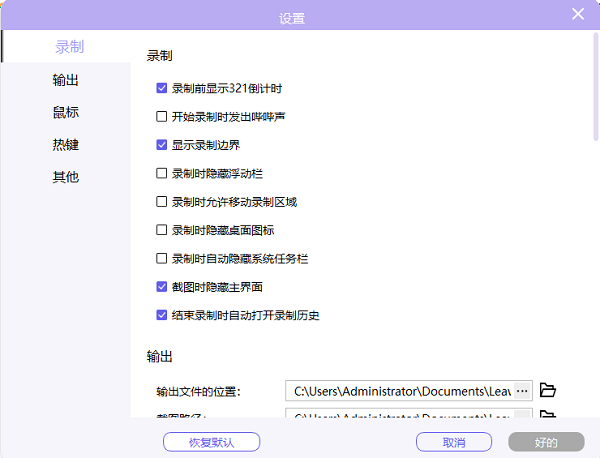Tick 录制时隐藏桌面图标
This screenshot has width=600, height=458.
coord(161,230)
